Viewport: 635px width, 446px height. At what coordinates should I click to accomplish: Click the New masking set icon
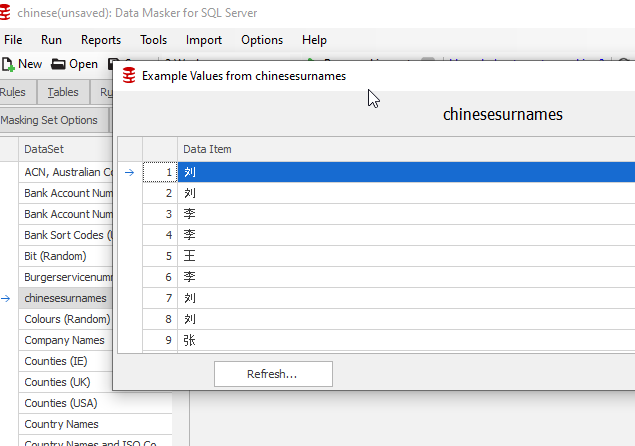pos(8,64)
